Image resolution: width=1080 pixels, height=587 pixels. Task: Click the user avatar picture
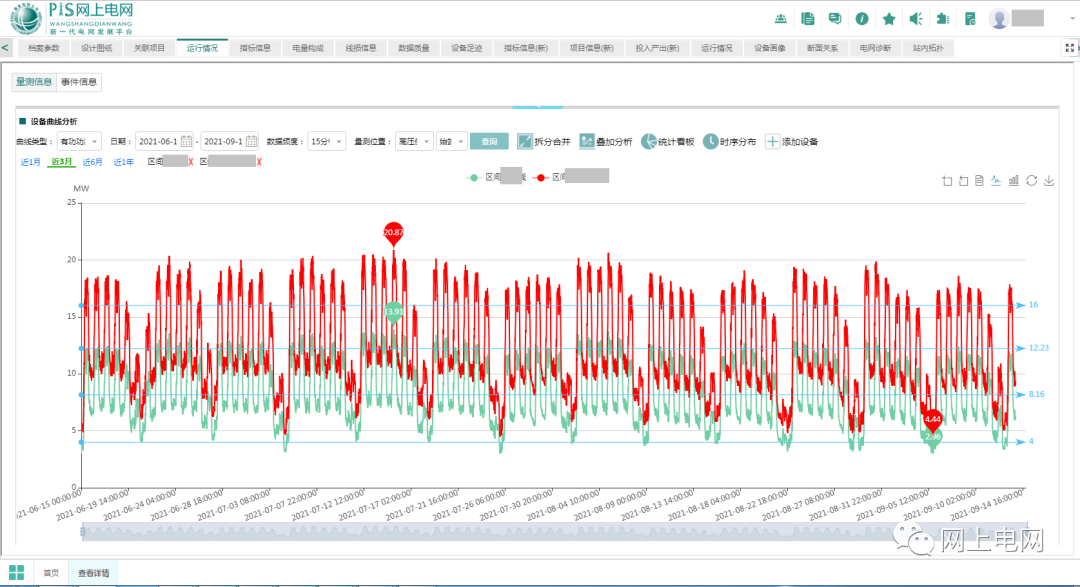(x=999, y=19)
